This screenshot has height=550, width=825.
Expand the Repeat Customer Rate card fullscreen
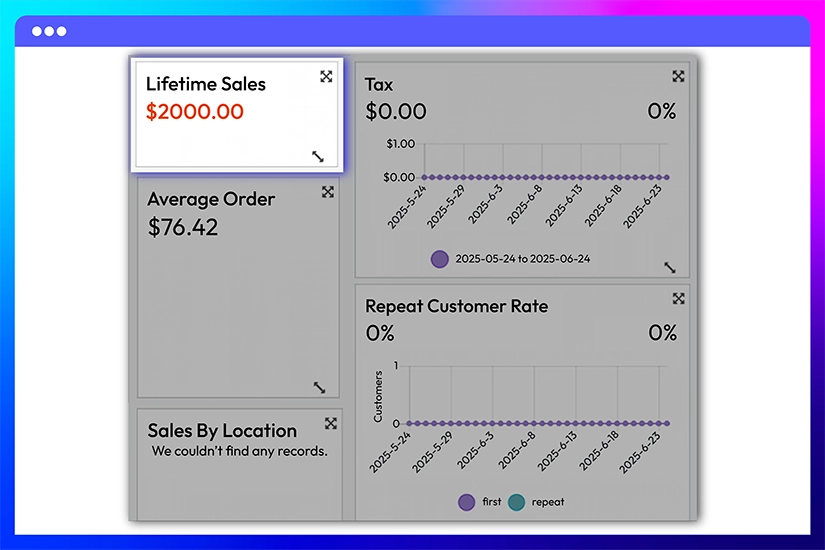pos(679,299)
